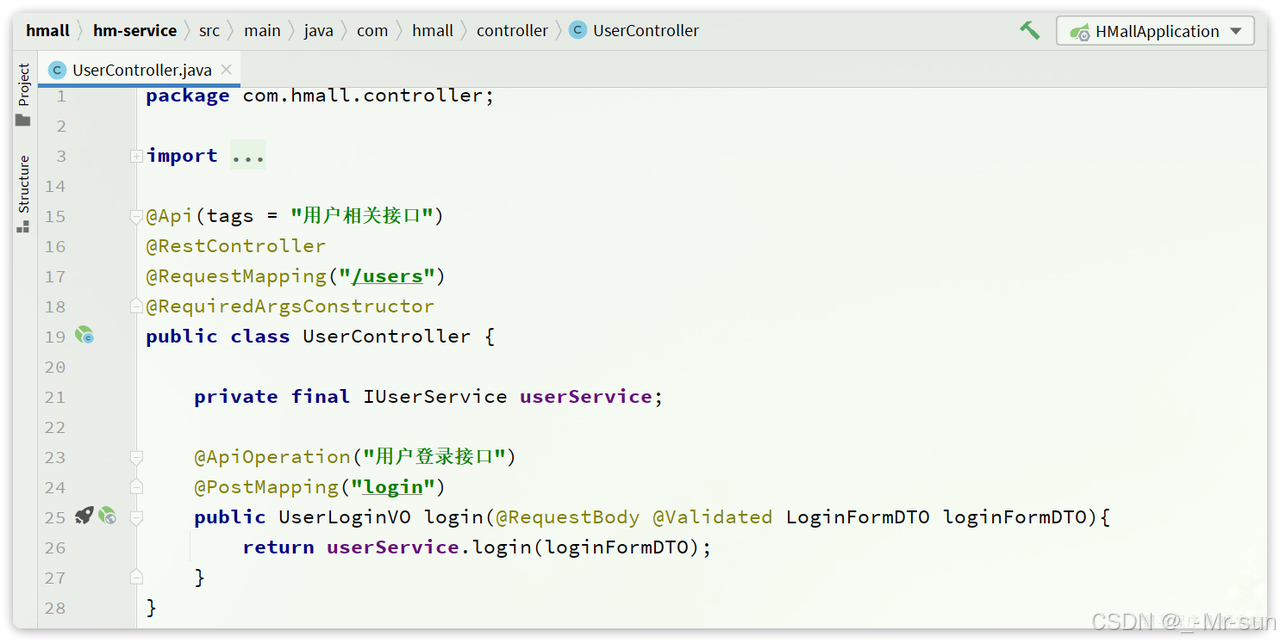Image resolution: width=1280 pixels, height=643 pixels.
Task: Click the Structure tool window icon
Action: [x=23, y=227]
